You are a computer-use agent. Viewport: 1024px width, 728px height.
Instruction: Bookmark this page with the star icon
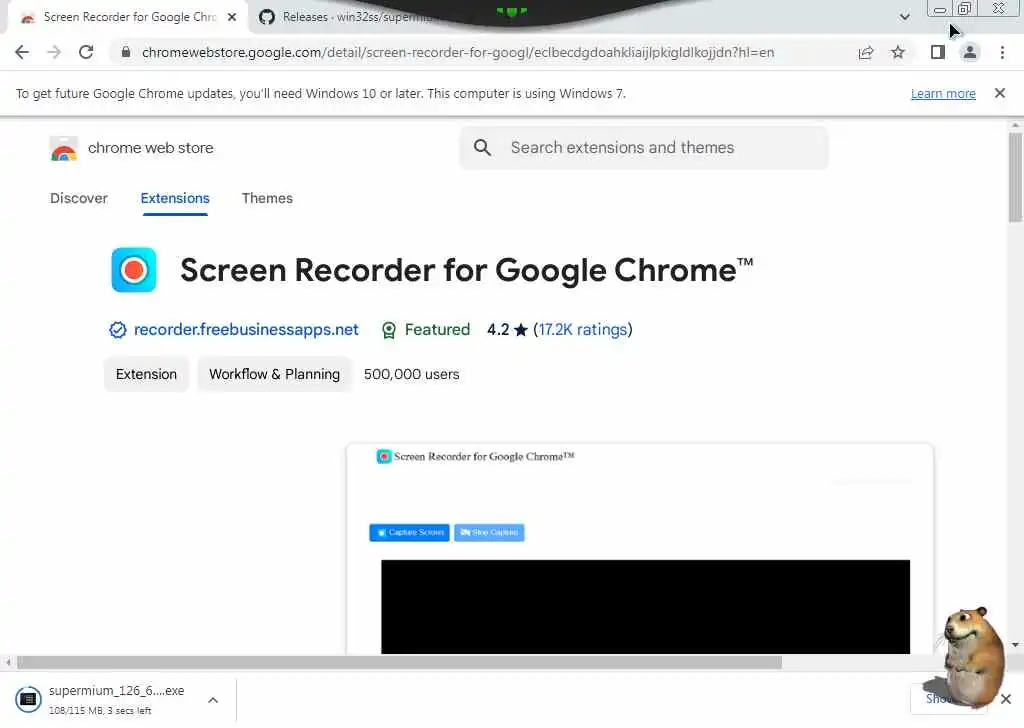click(898, 52)
